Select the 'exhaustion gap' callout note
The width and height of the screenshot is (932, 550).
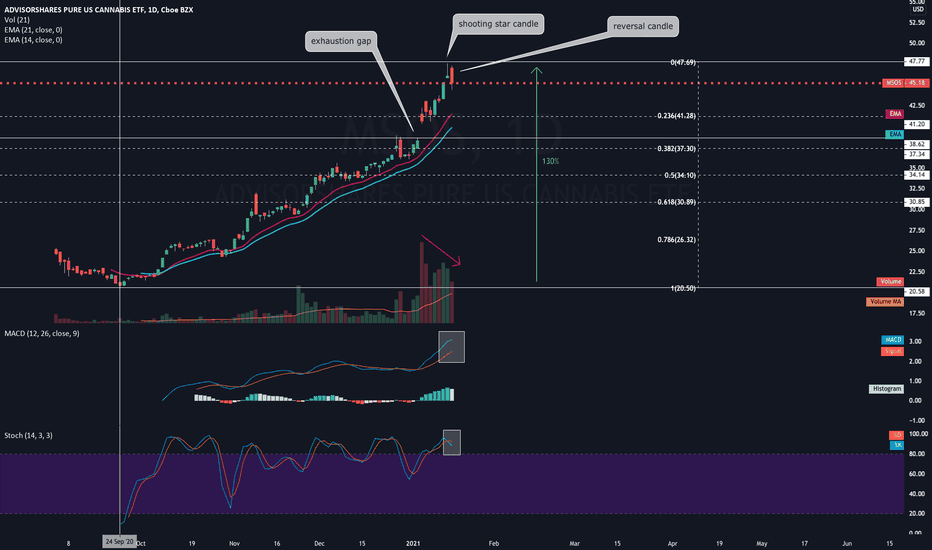341,41
